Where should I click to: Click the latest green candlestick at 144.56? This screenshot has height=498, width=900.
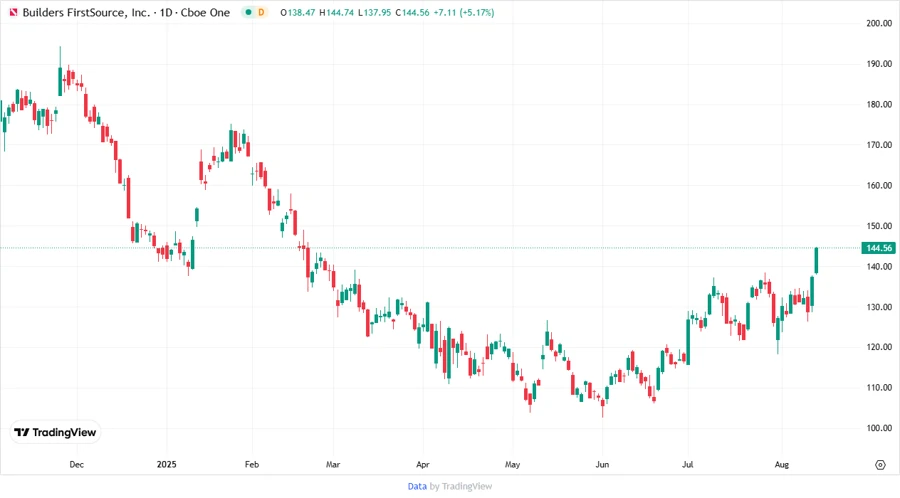(816, 260)
